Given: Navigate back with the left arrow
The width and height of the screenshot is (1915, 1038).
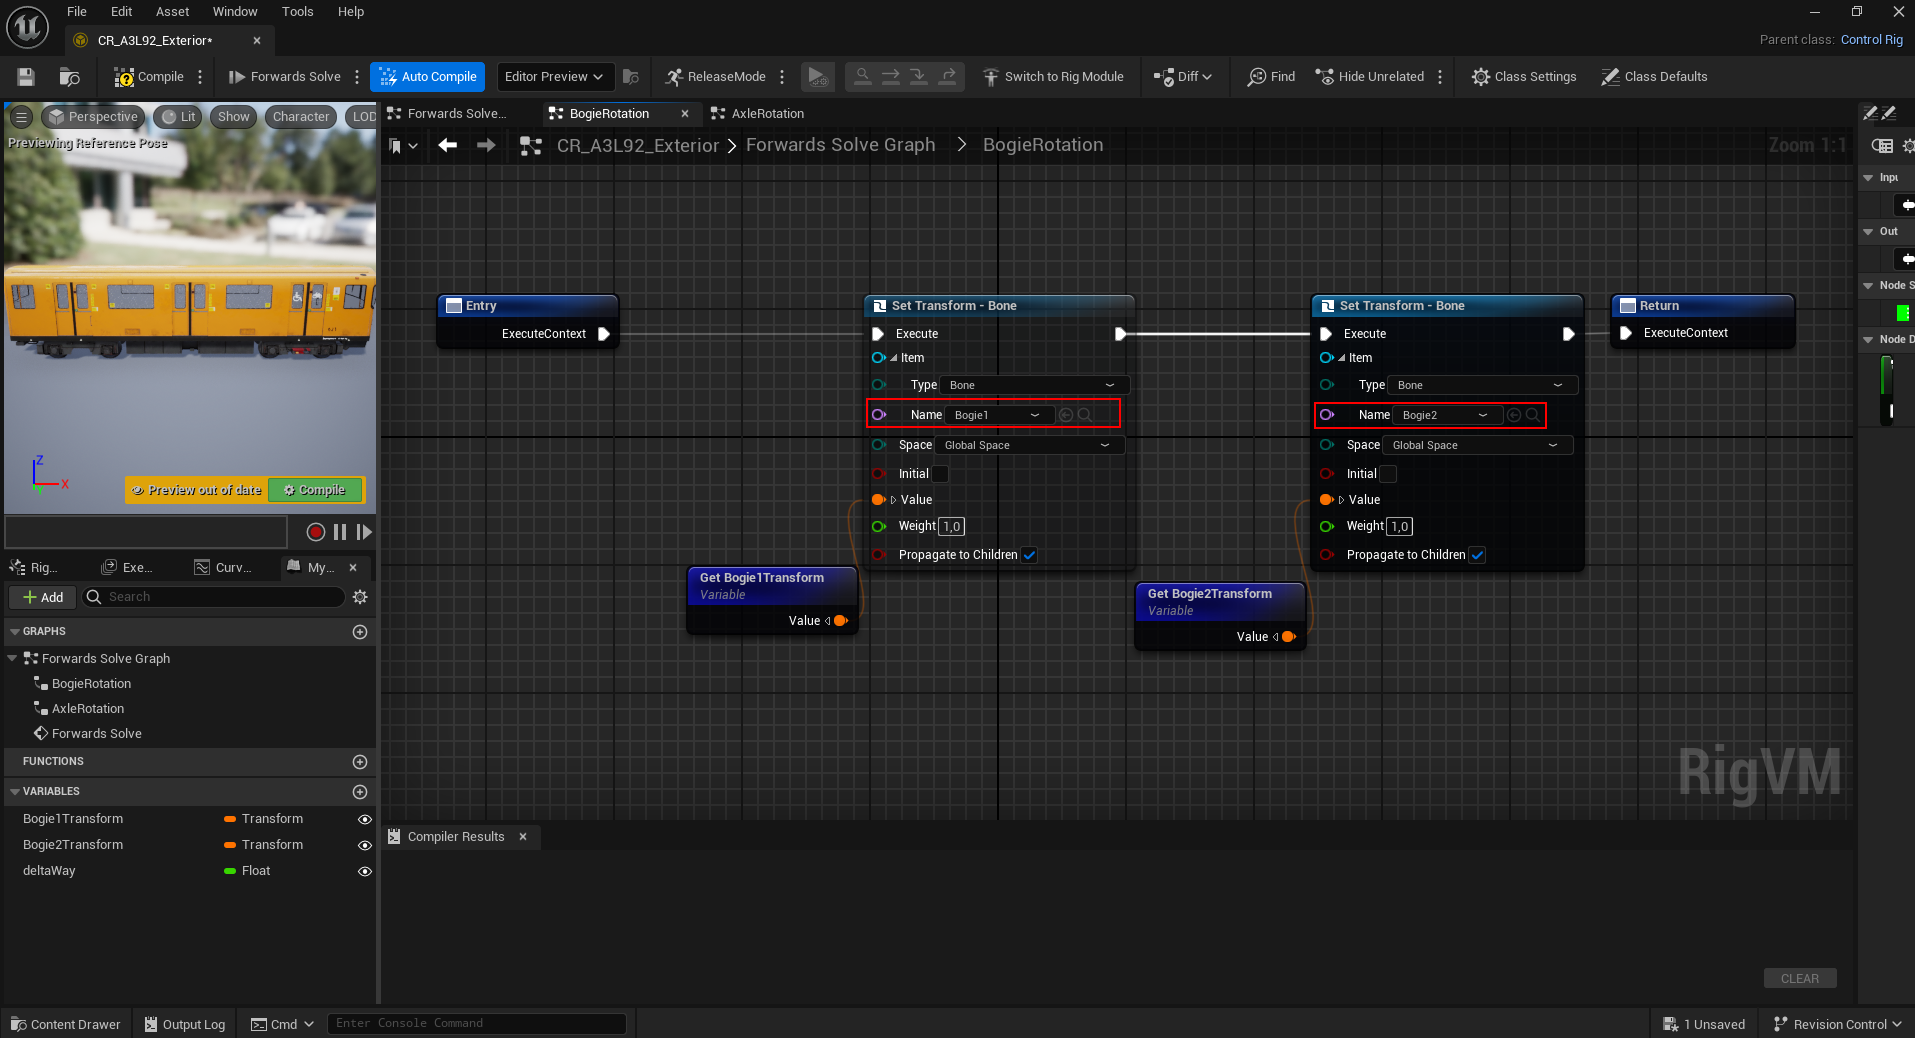Looking at the screenshot, I should 448,146.
